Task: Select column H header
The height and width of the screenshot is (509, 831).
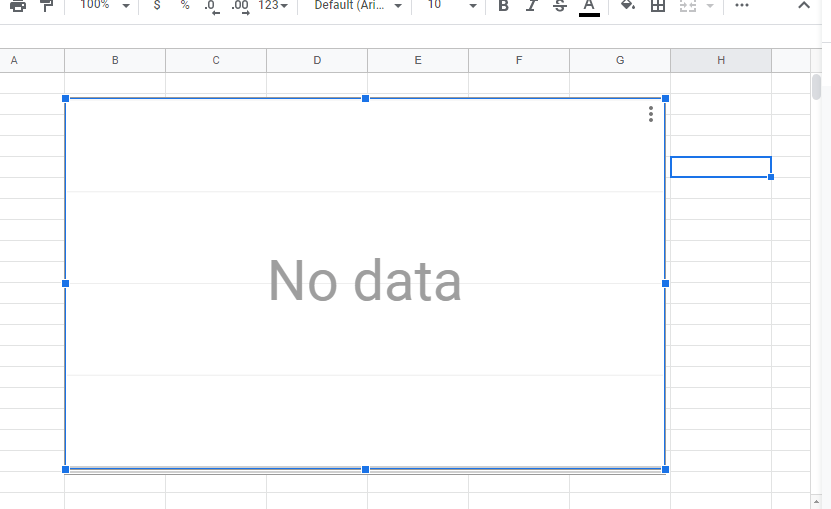Action: [x=721, y=60]
